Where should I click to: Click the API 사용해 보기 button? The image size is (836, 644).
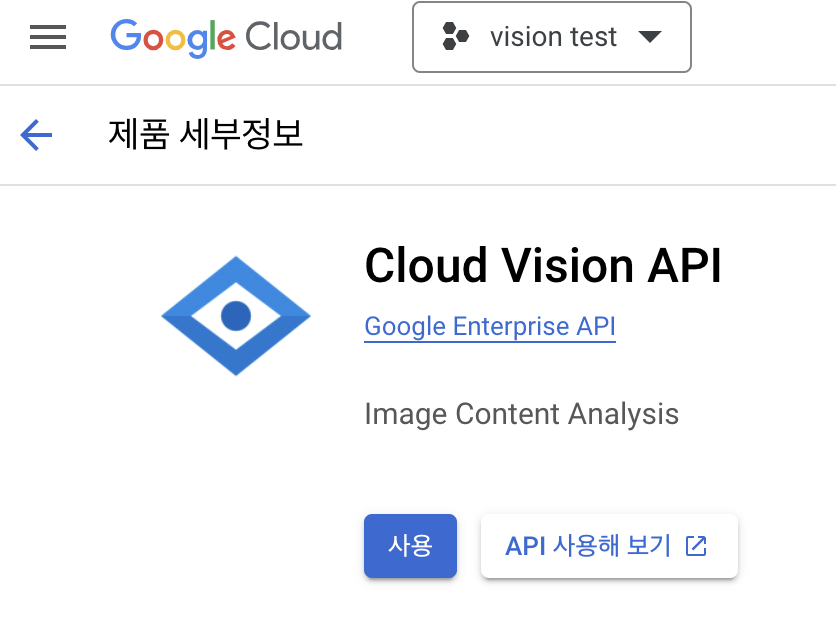tap(609, 546)
